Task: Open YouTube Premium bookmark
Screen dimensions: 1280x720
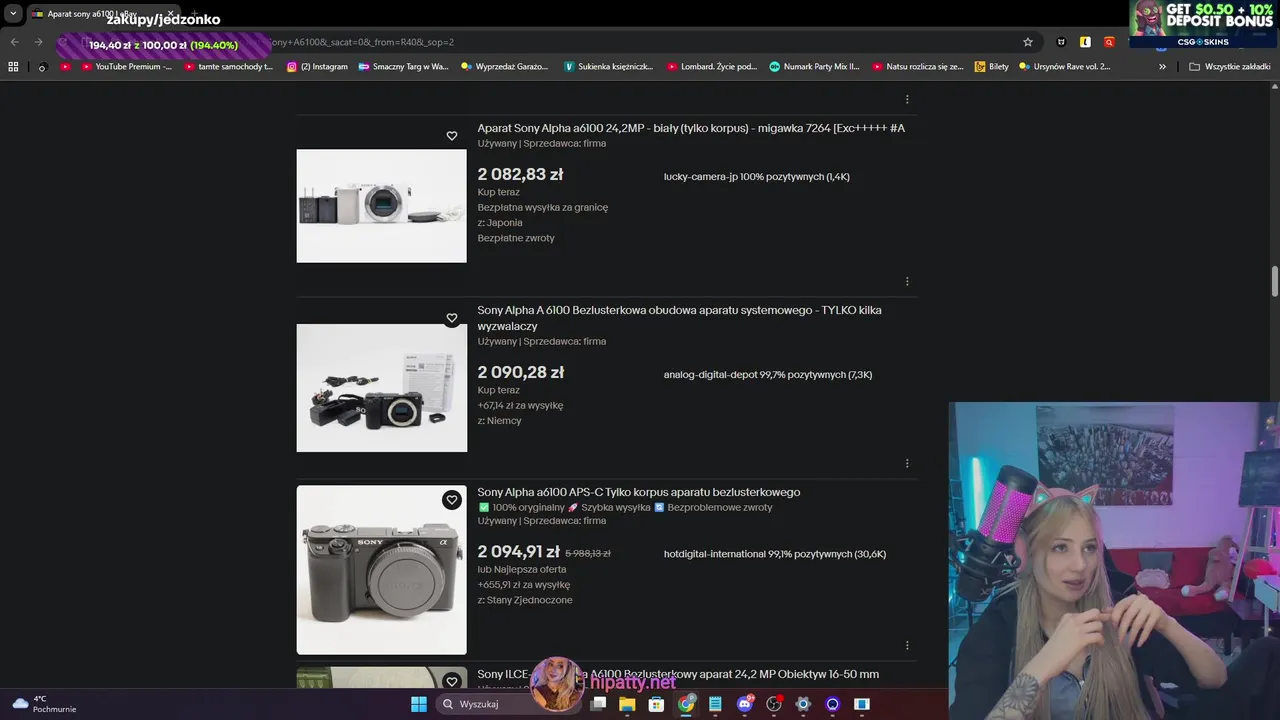Action: tap(125, 67)
